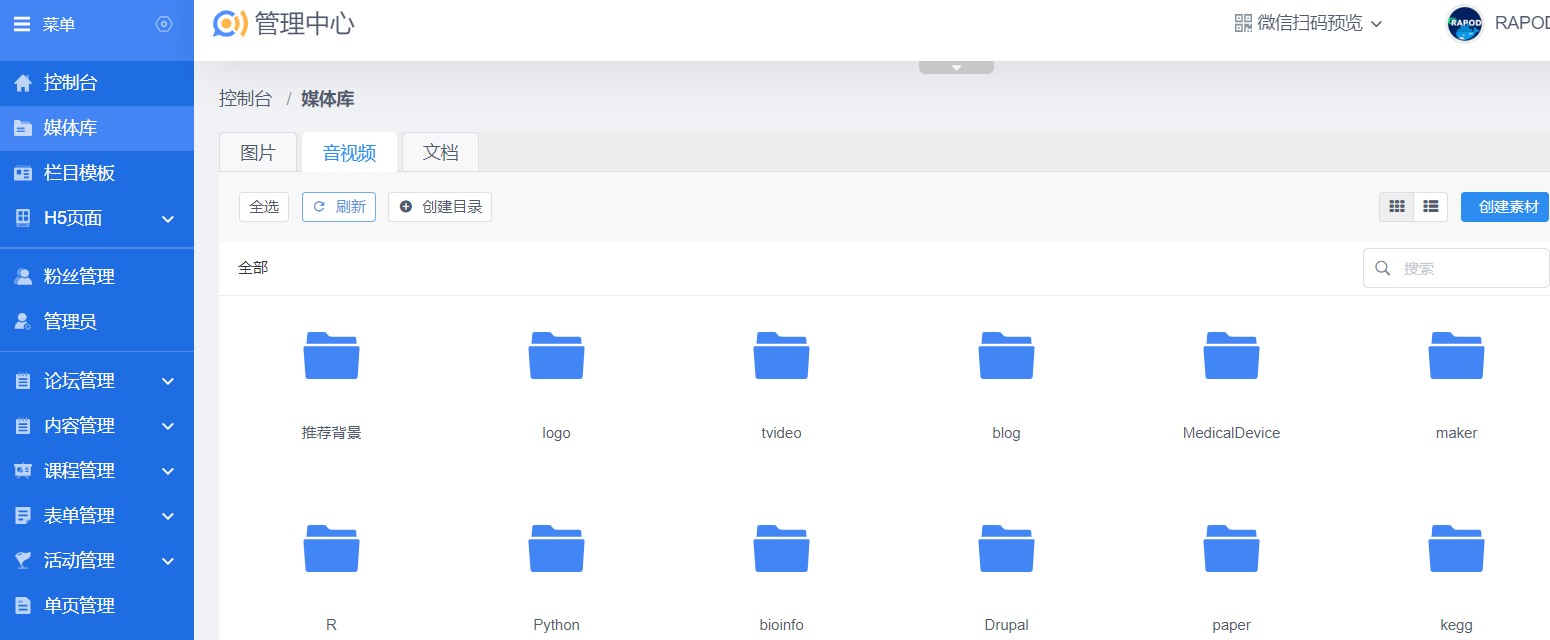Switch to list view layout

(x=1431, y=207)
